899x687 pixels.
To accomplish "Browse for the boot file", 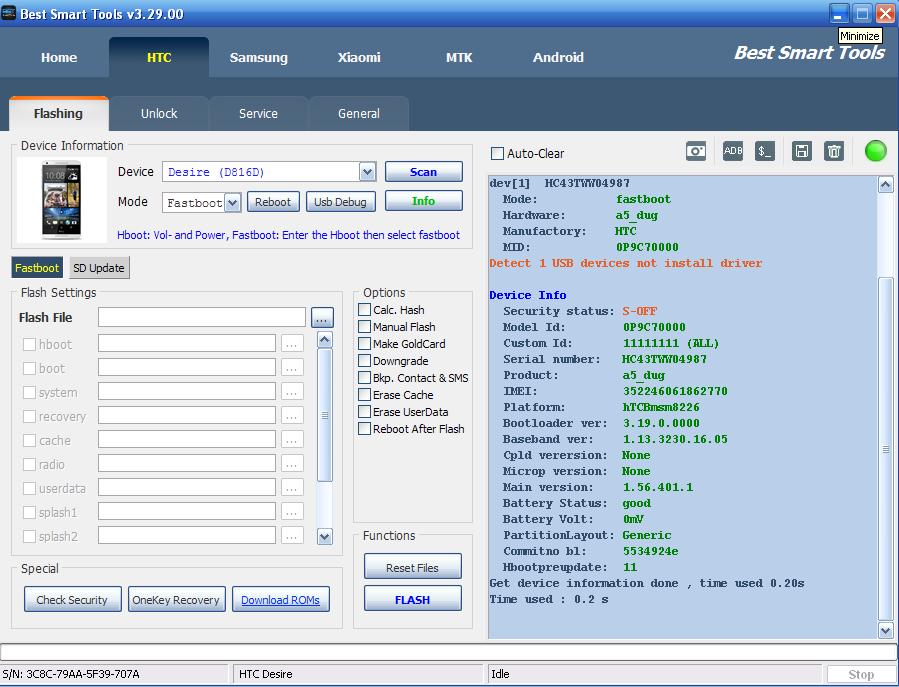I will 292,368.
